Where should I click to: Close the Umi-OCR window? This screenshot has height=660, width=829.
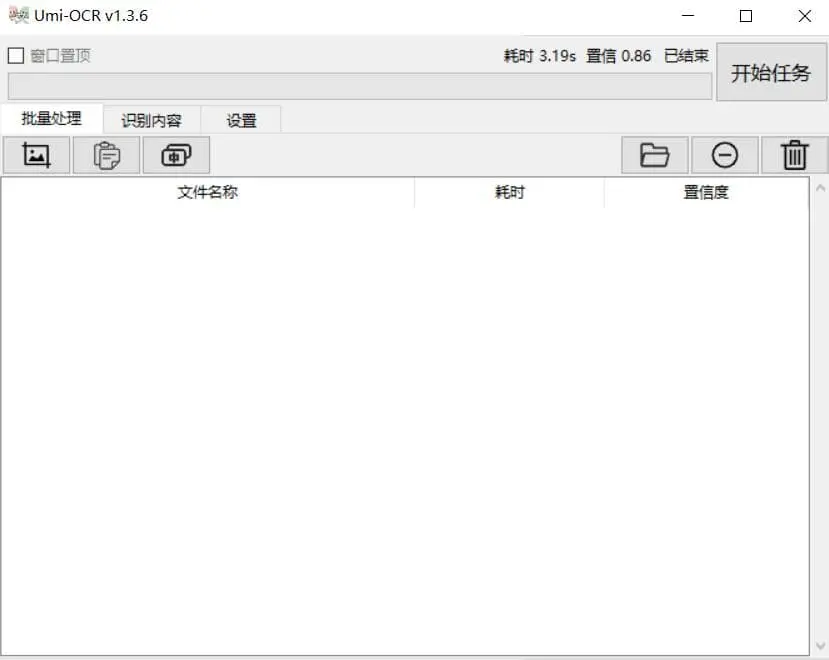pyautogui.click(x=805, y=16)
